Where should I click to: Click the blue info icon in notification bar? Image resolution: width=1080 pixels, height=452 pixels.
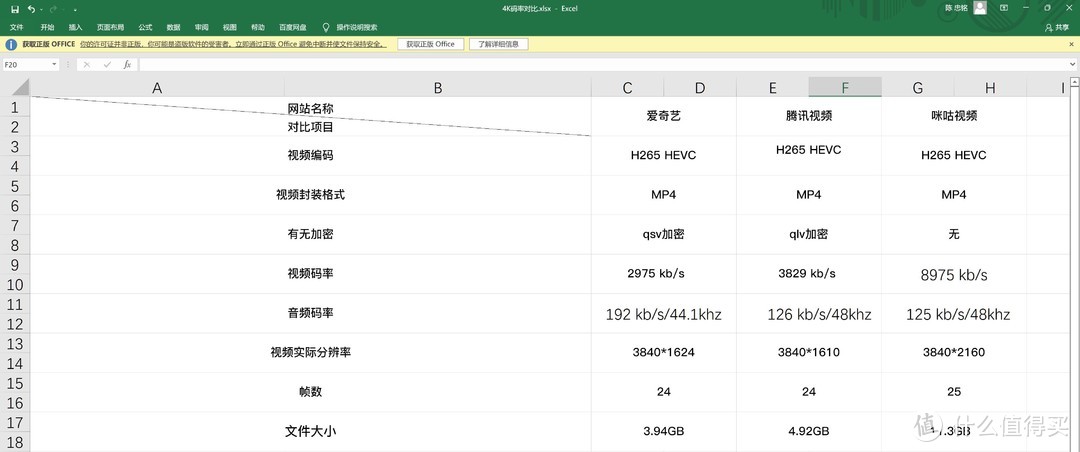11,44
